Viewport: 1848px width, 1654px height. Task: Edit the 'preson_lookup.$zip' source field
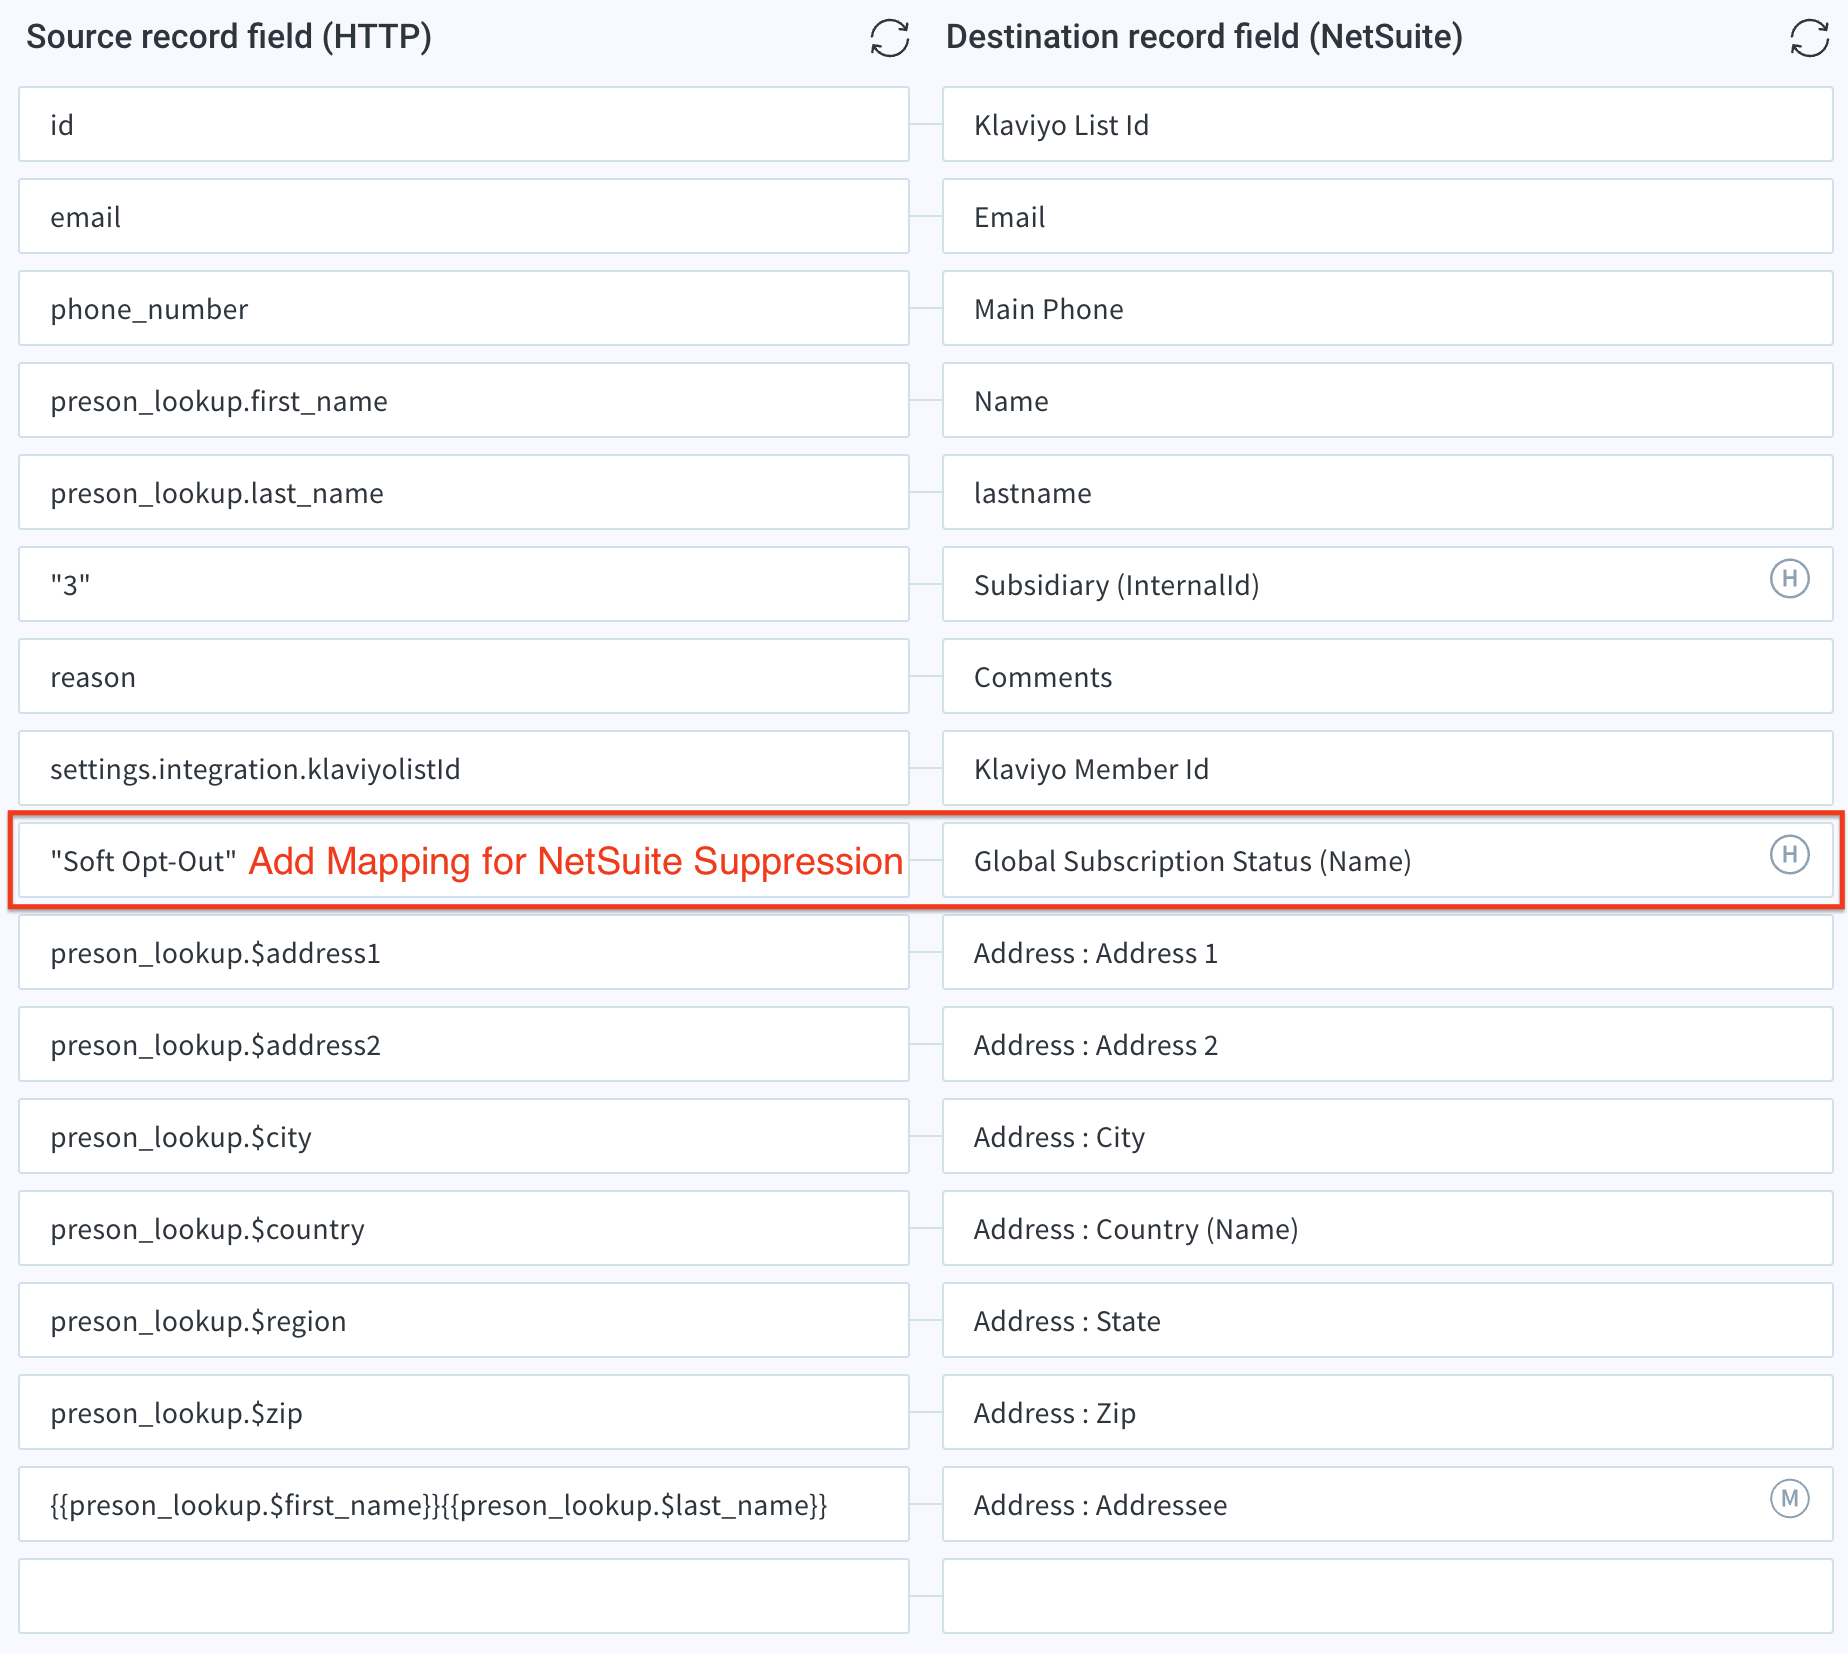point(464,1412)
